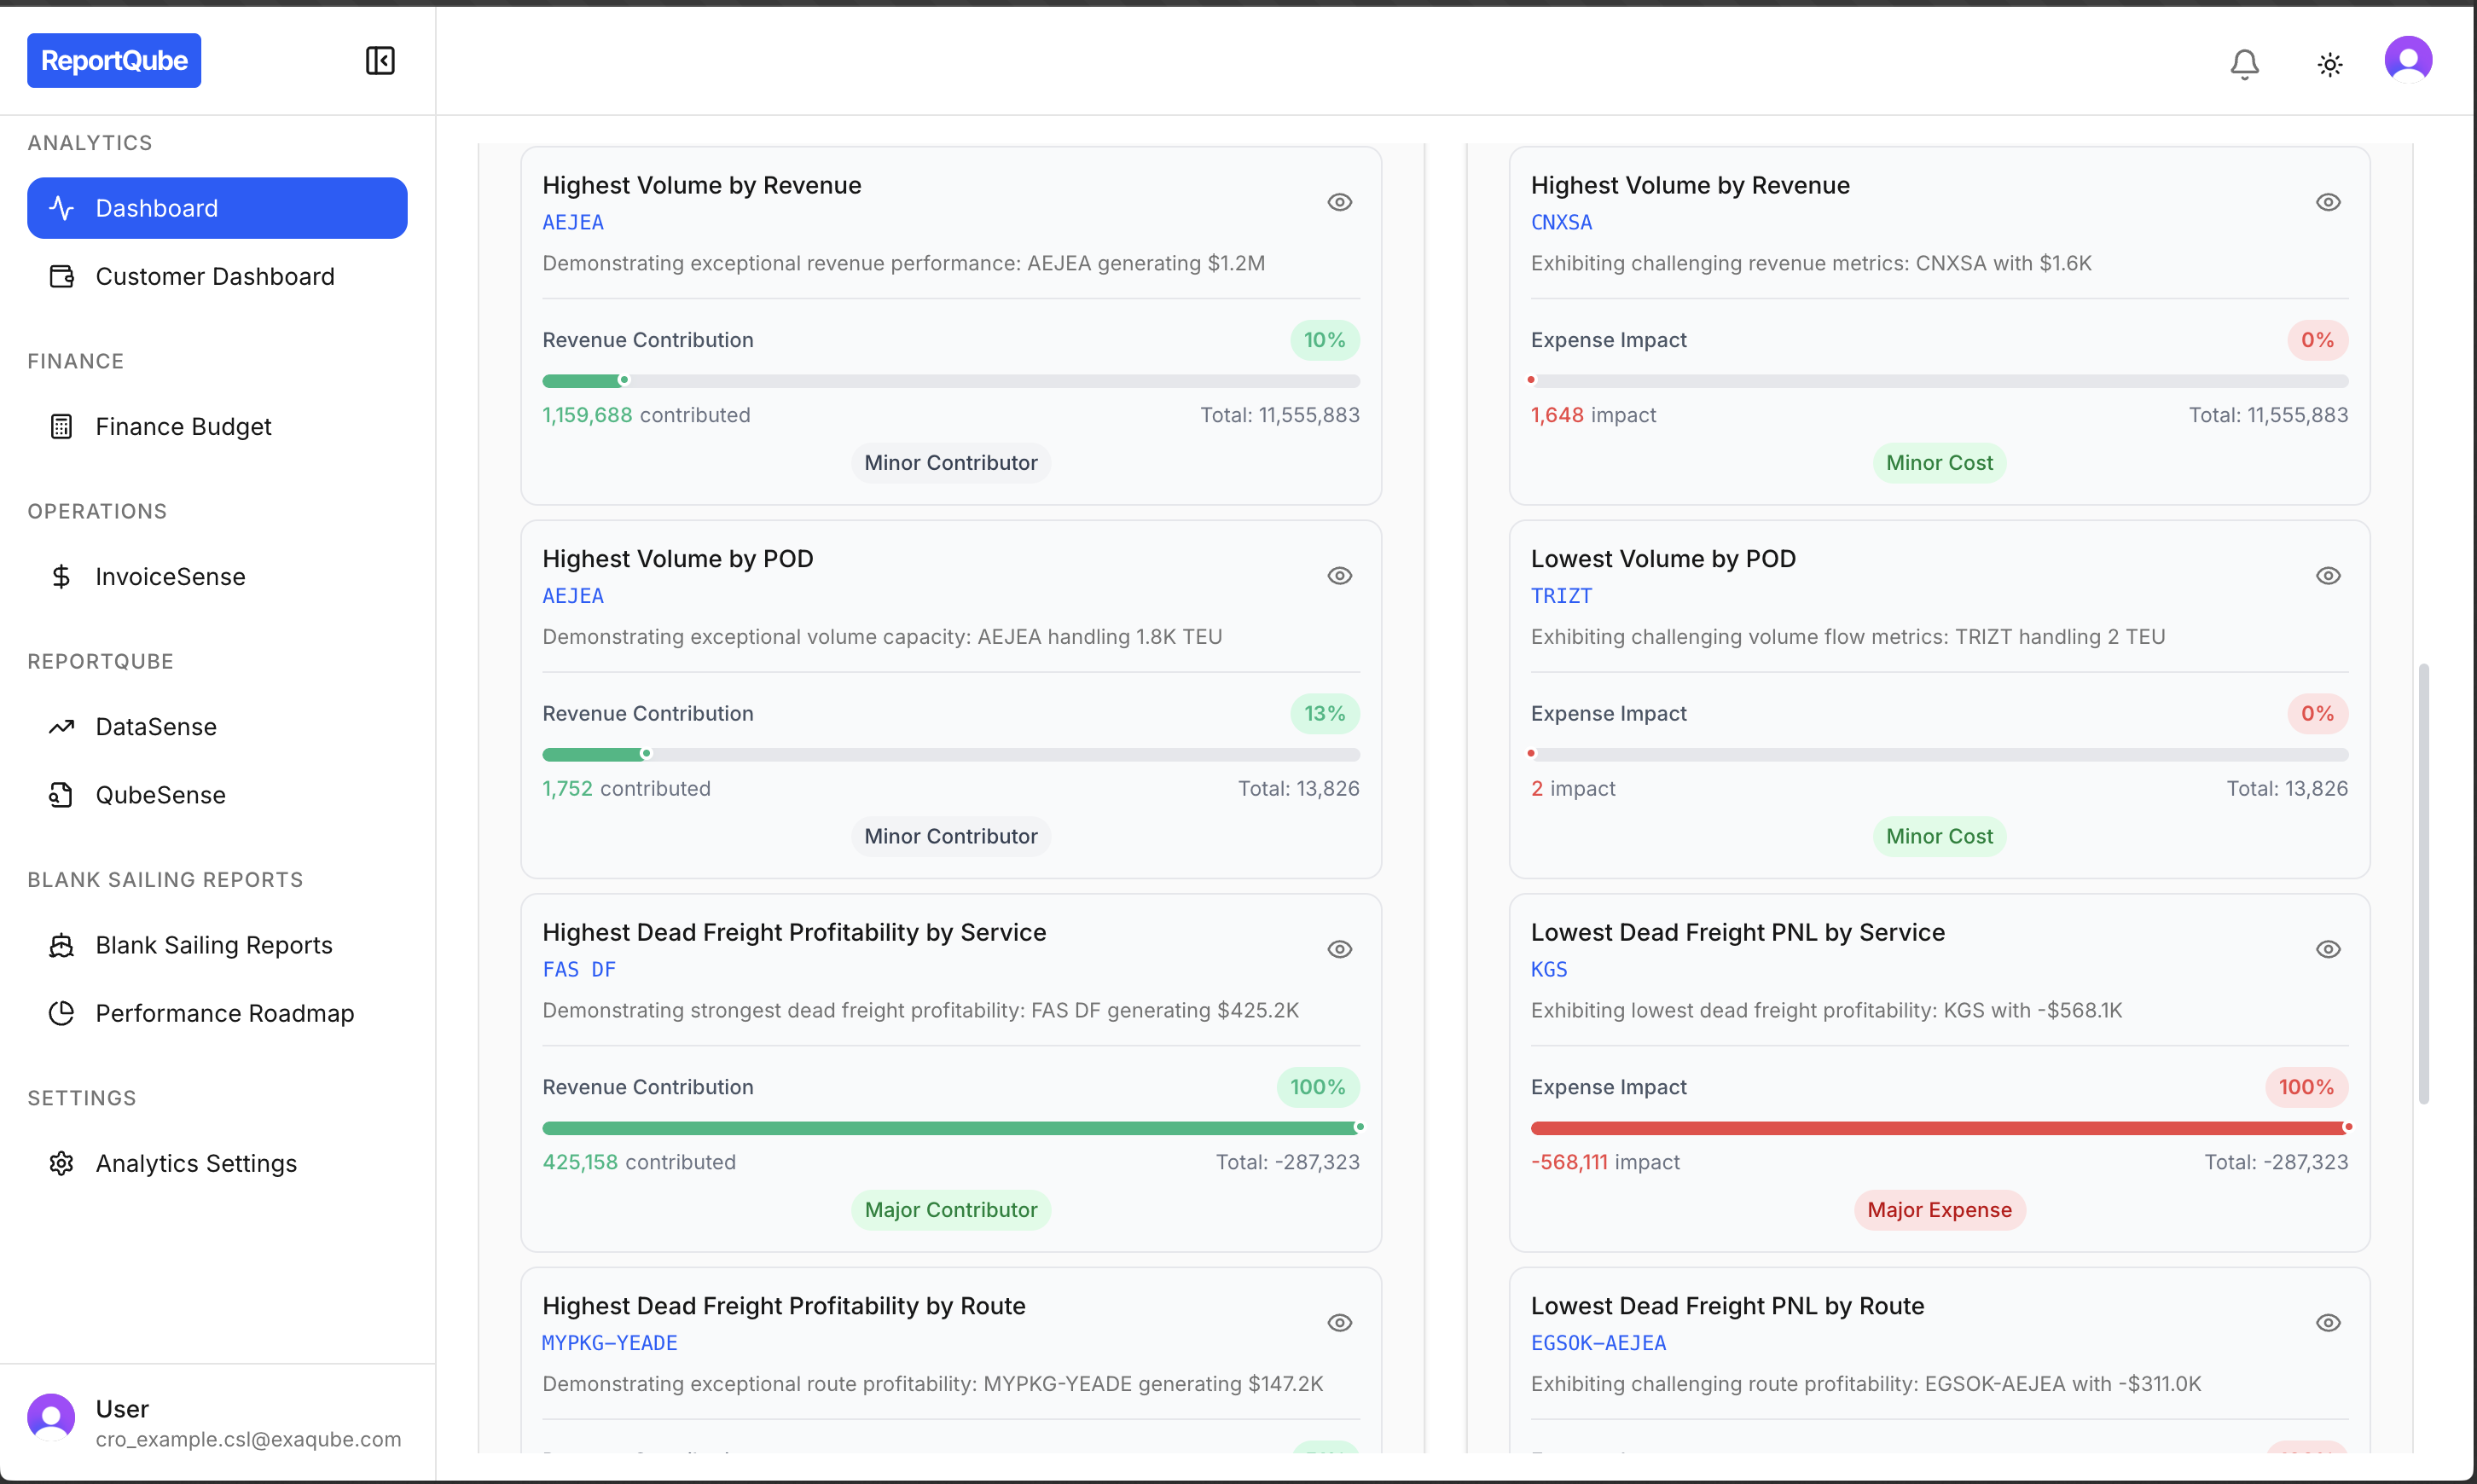The height and width of the screenshot is (1484, 2477).
Task: Toggle eye on Lowest Volume by POD card
Action: click(x=2328, y=575)
